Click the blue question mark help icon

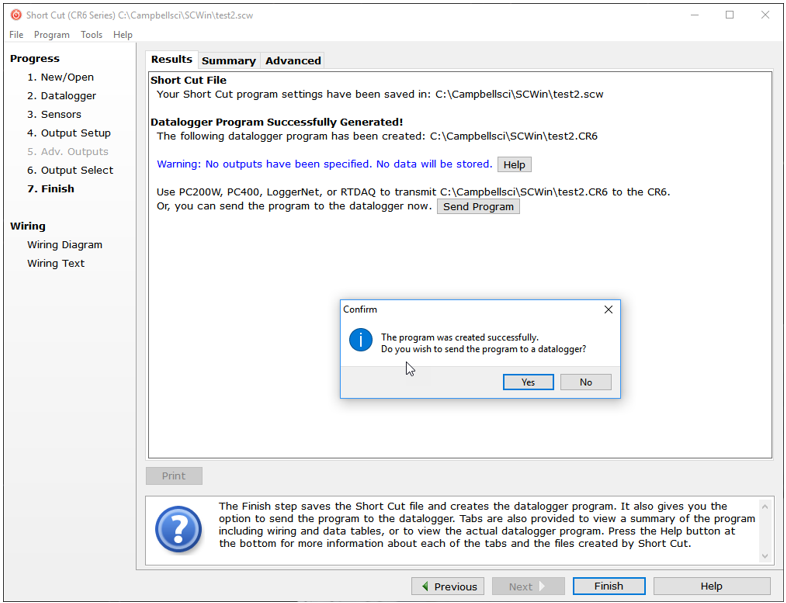click(x=178, y=529)
